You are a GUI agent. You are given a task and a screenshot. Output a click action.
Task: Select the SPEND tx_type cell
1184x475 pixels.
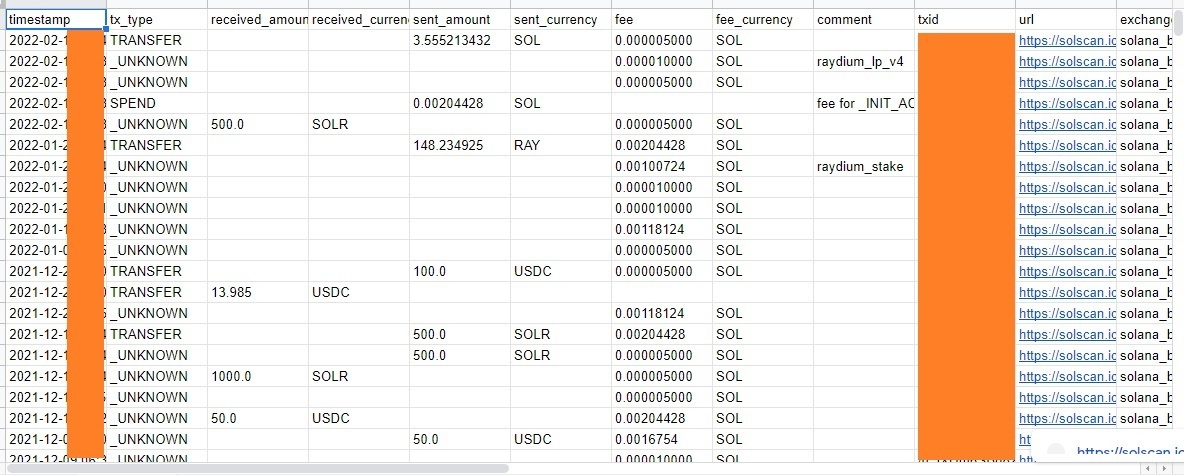coord(157,103)
